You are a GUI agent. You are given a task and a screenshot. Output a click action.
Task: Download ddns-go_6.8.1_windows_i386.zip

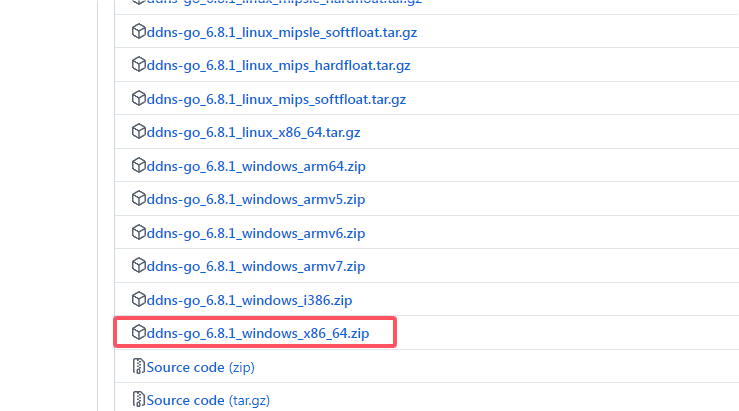[249, 300]
